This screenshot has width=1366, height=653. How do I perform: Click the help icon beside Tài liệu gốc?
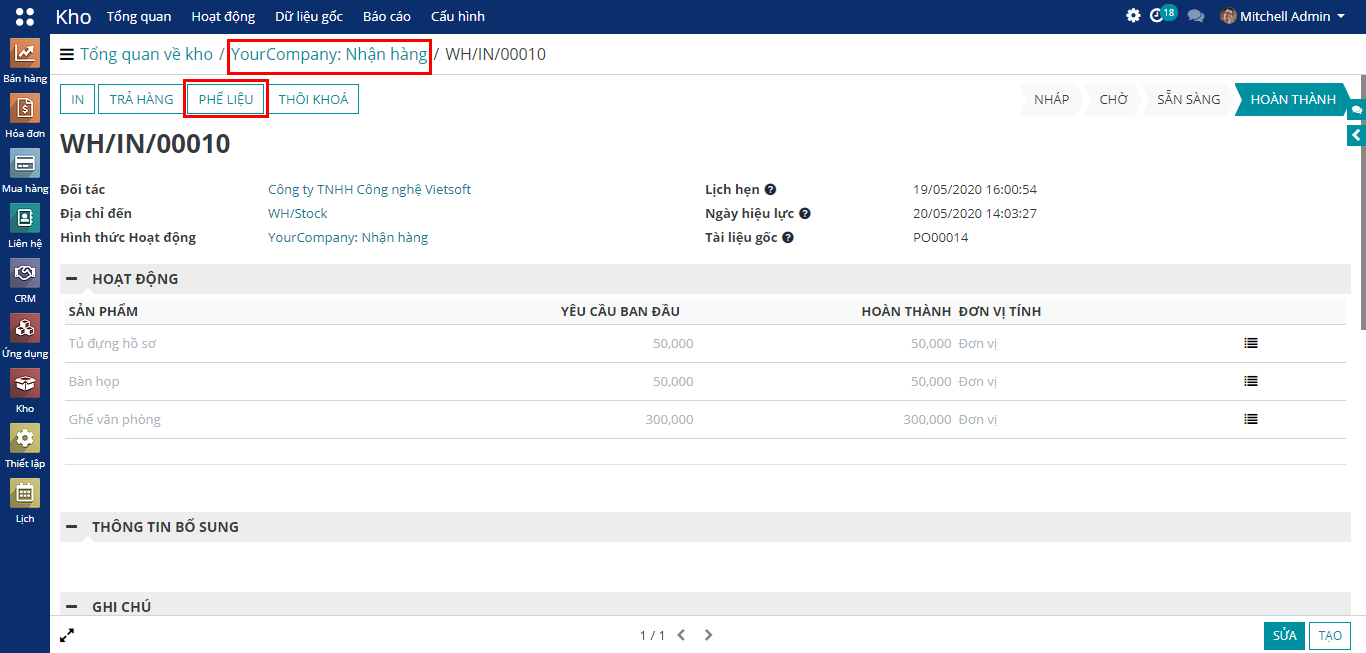(788, 237)
